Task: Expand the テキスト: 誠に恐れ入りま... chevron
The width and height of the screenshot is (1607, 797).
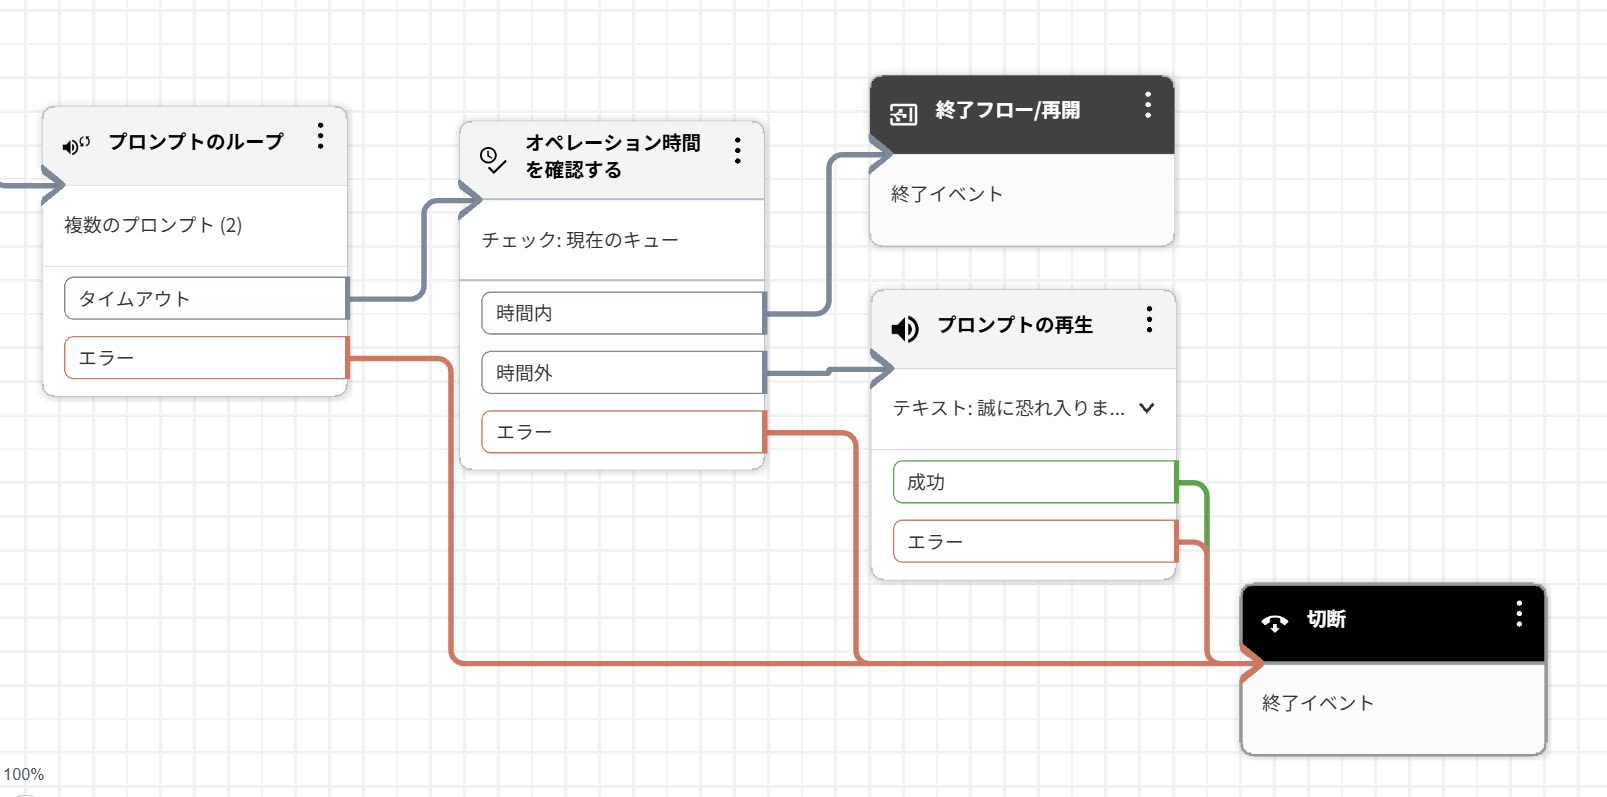Action: click(x=1147, y=408)
